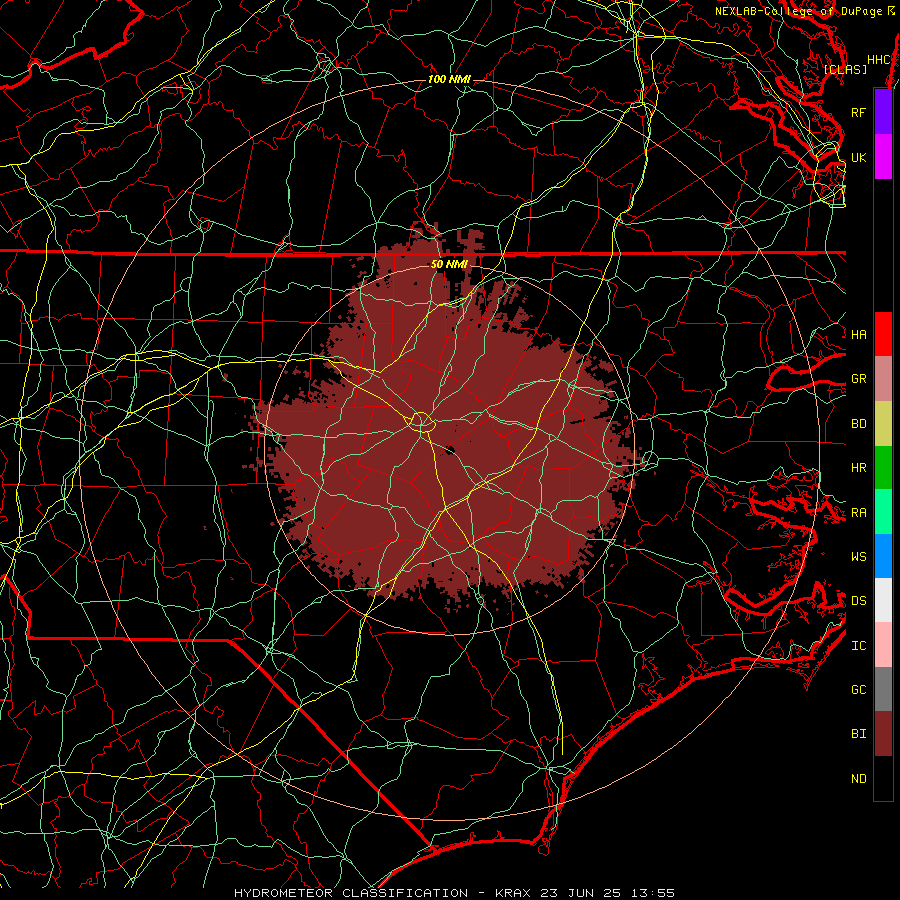Click the [CLAS] units label
The image size is (900, 900).
pos(845,69)
